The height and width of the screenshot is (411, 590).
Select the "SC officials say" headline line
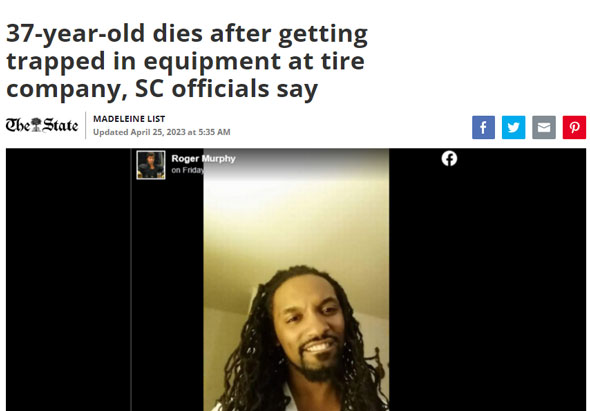point(162,89)
